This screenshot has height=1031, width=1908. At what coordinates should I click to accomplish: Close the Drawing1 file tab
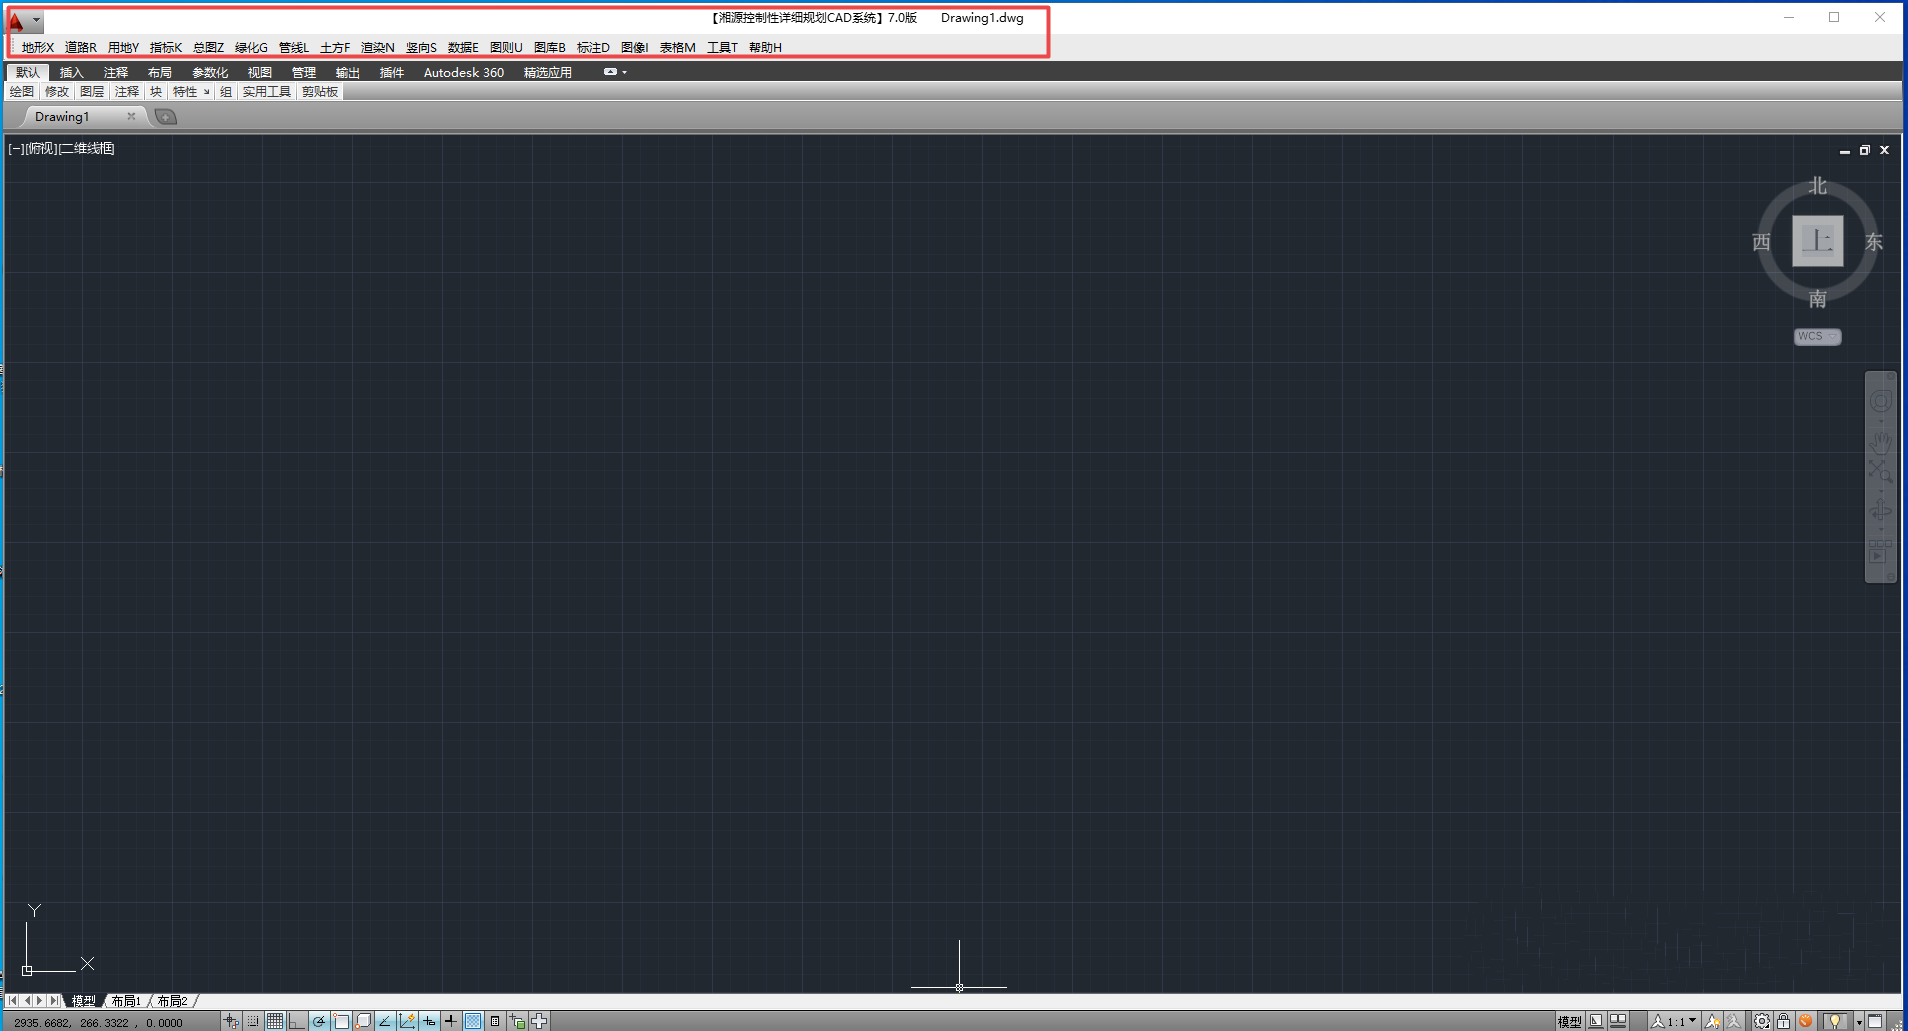(131, 116)
